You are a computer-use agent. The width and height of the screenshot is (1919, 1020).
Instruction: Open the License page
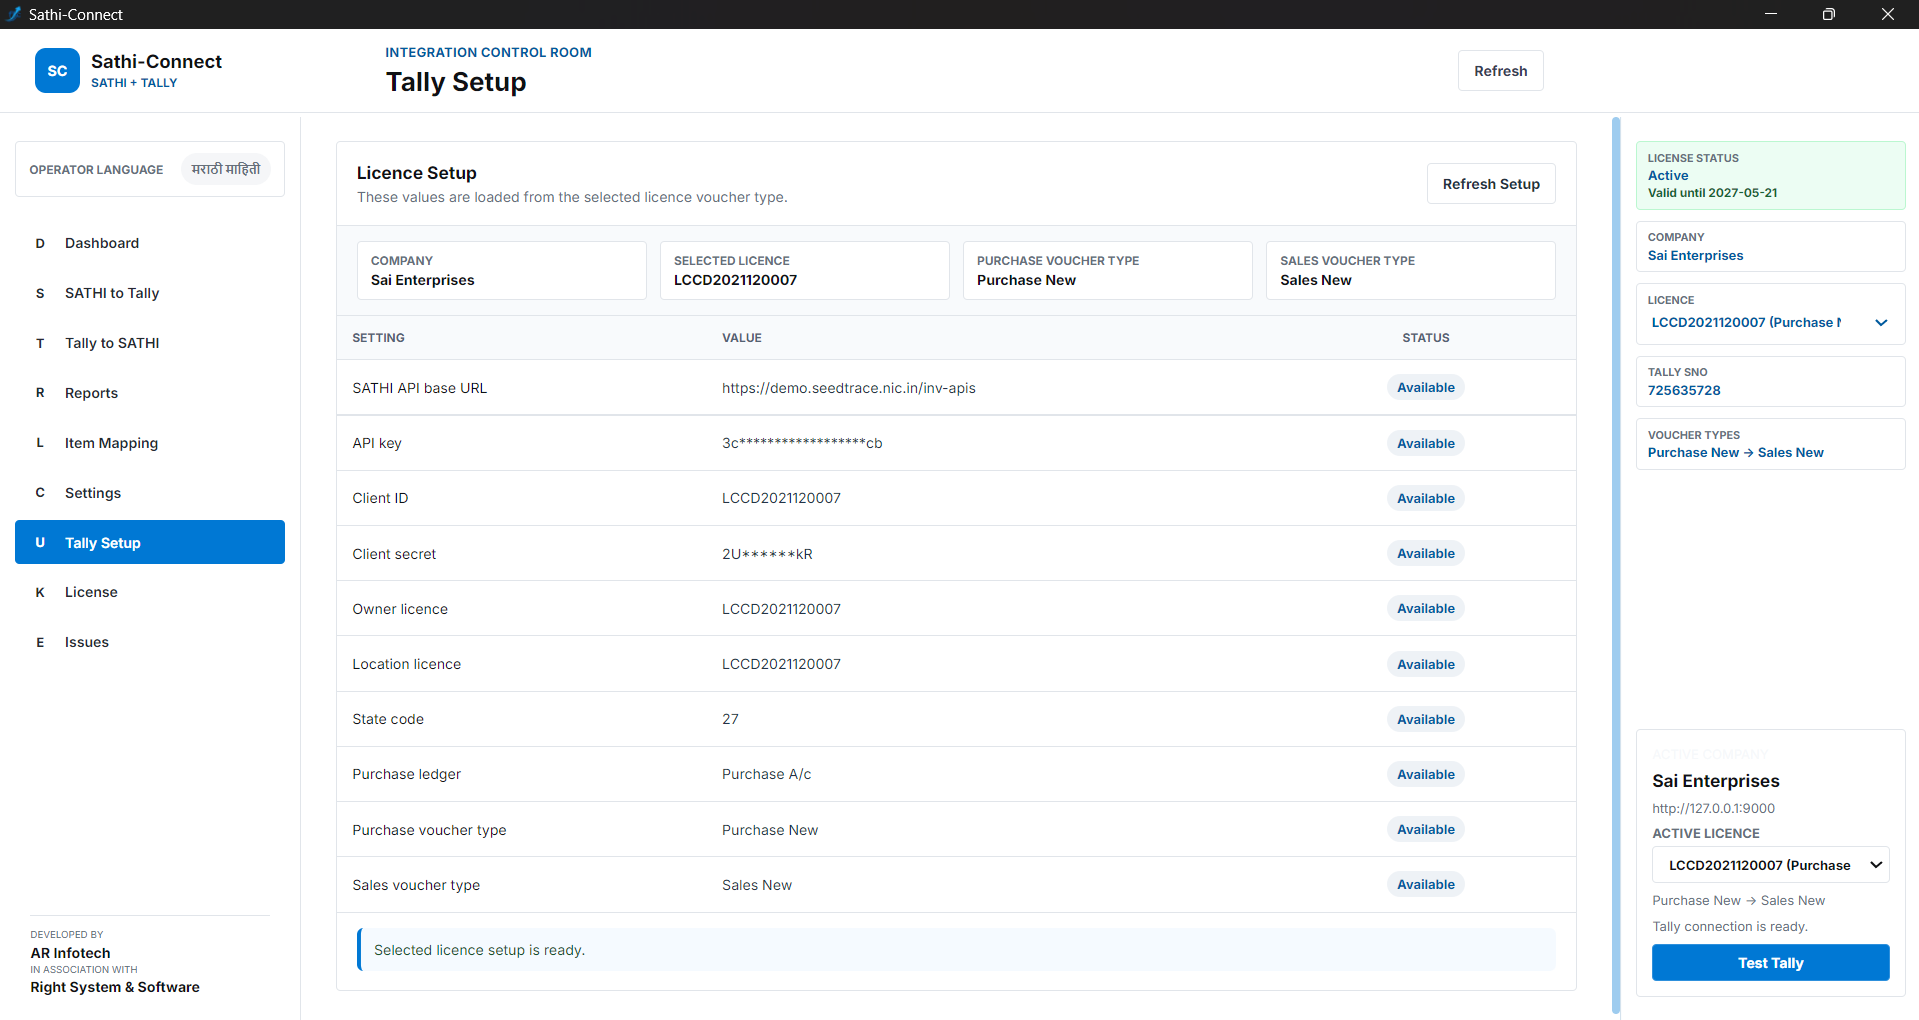(150, 592)
